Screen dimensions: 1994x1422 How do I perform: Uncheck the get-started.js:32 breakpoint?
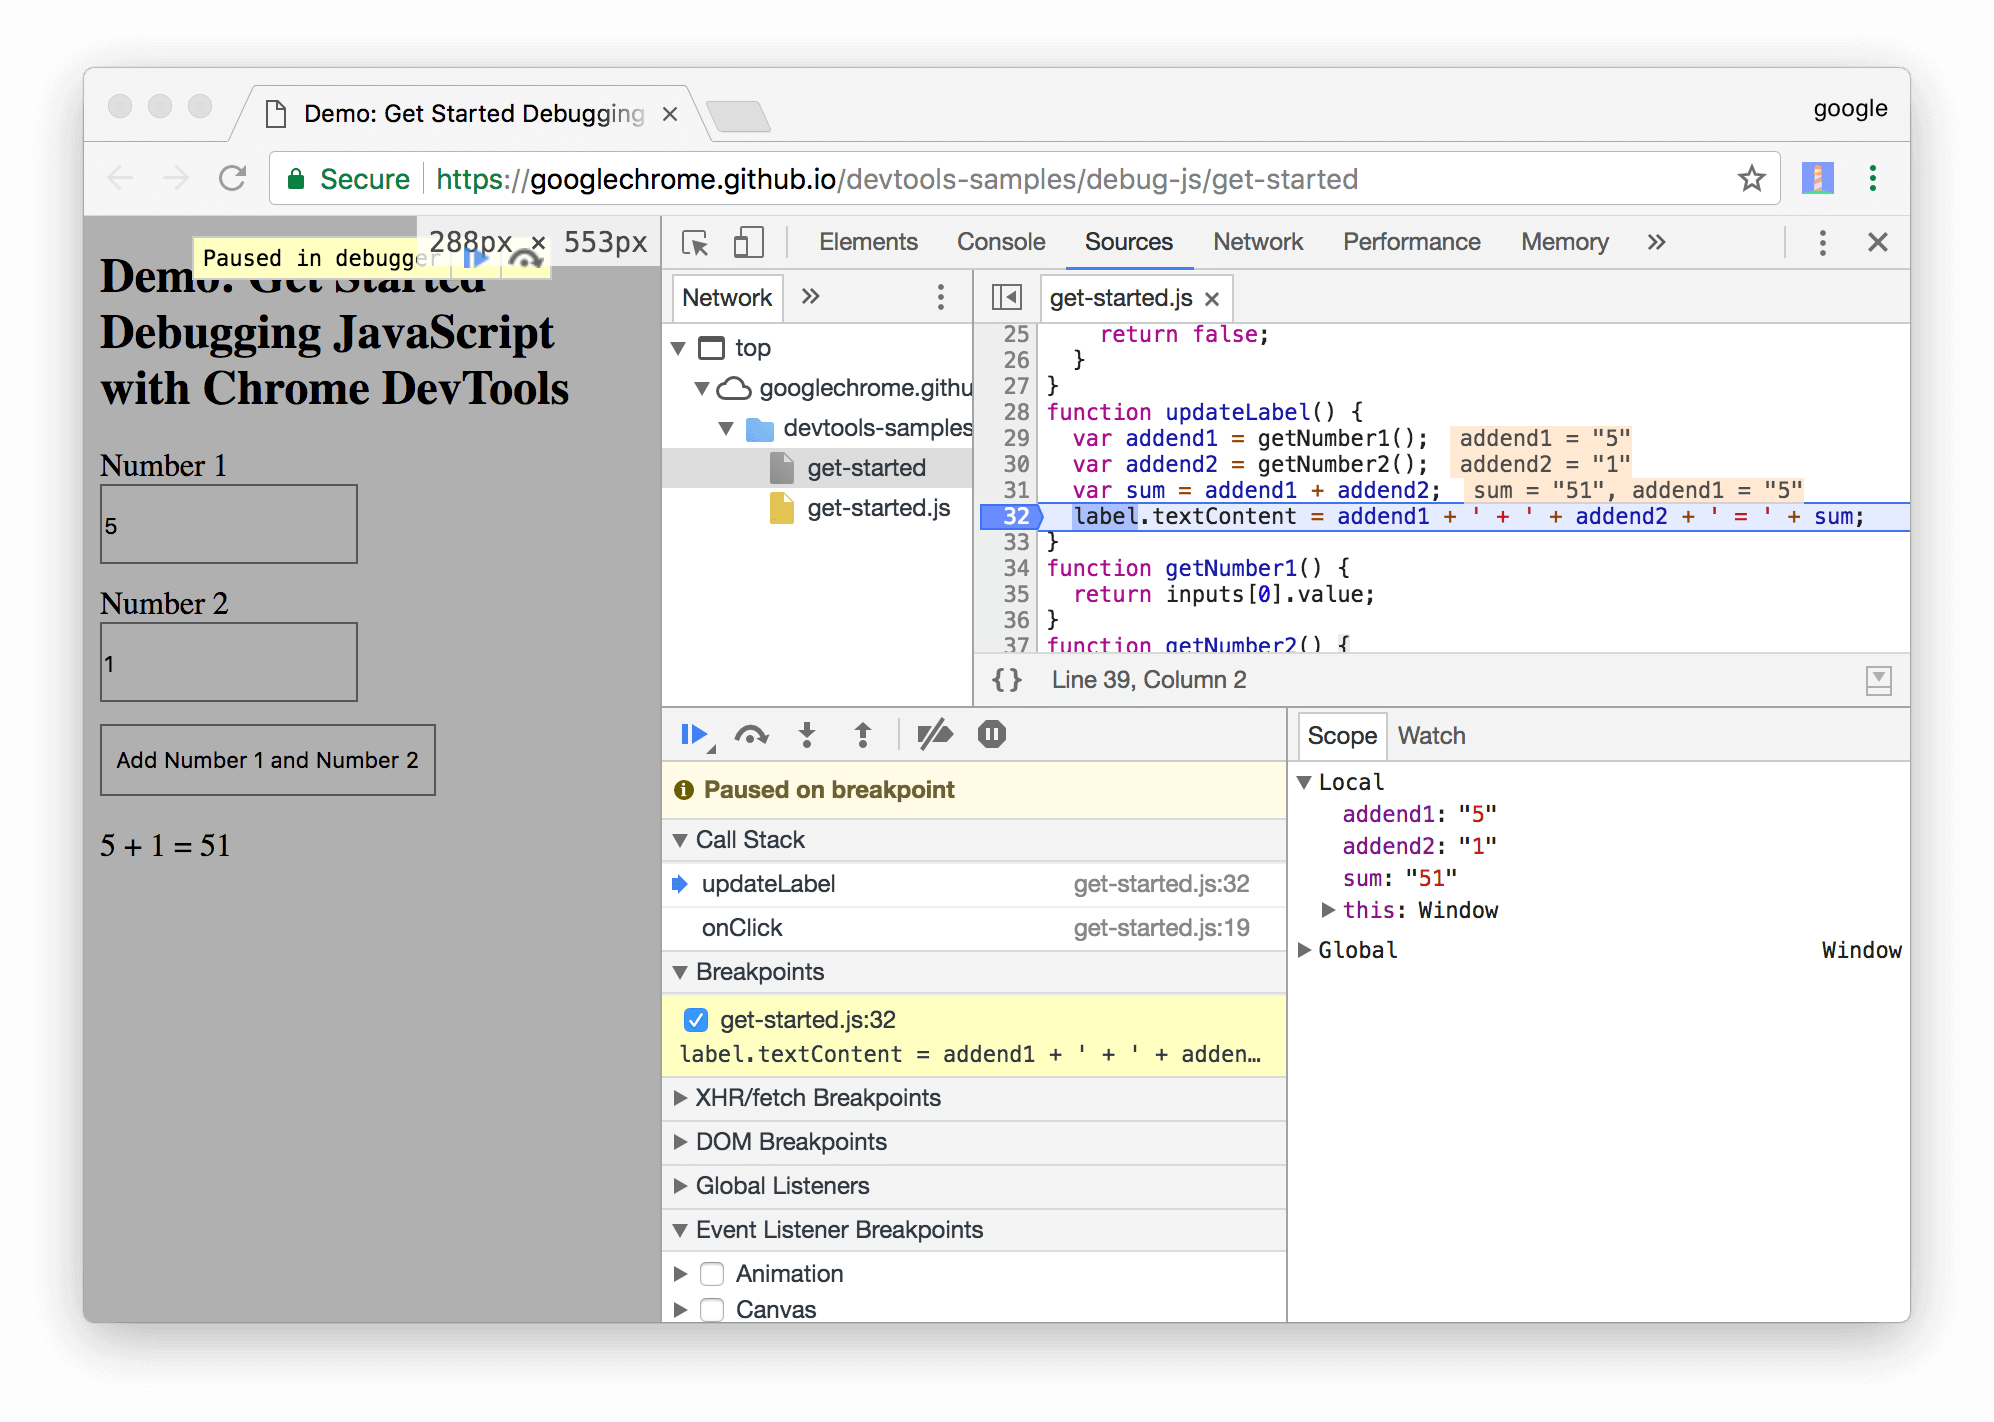tap(695, 1019)
